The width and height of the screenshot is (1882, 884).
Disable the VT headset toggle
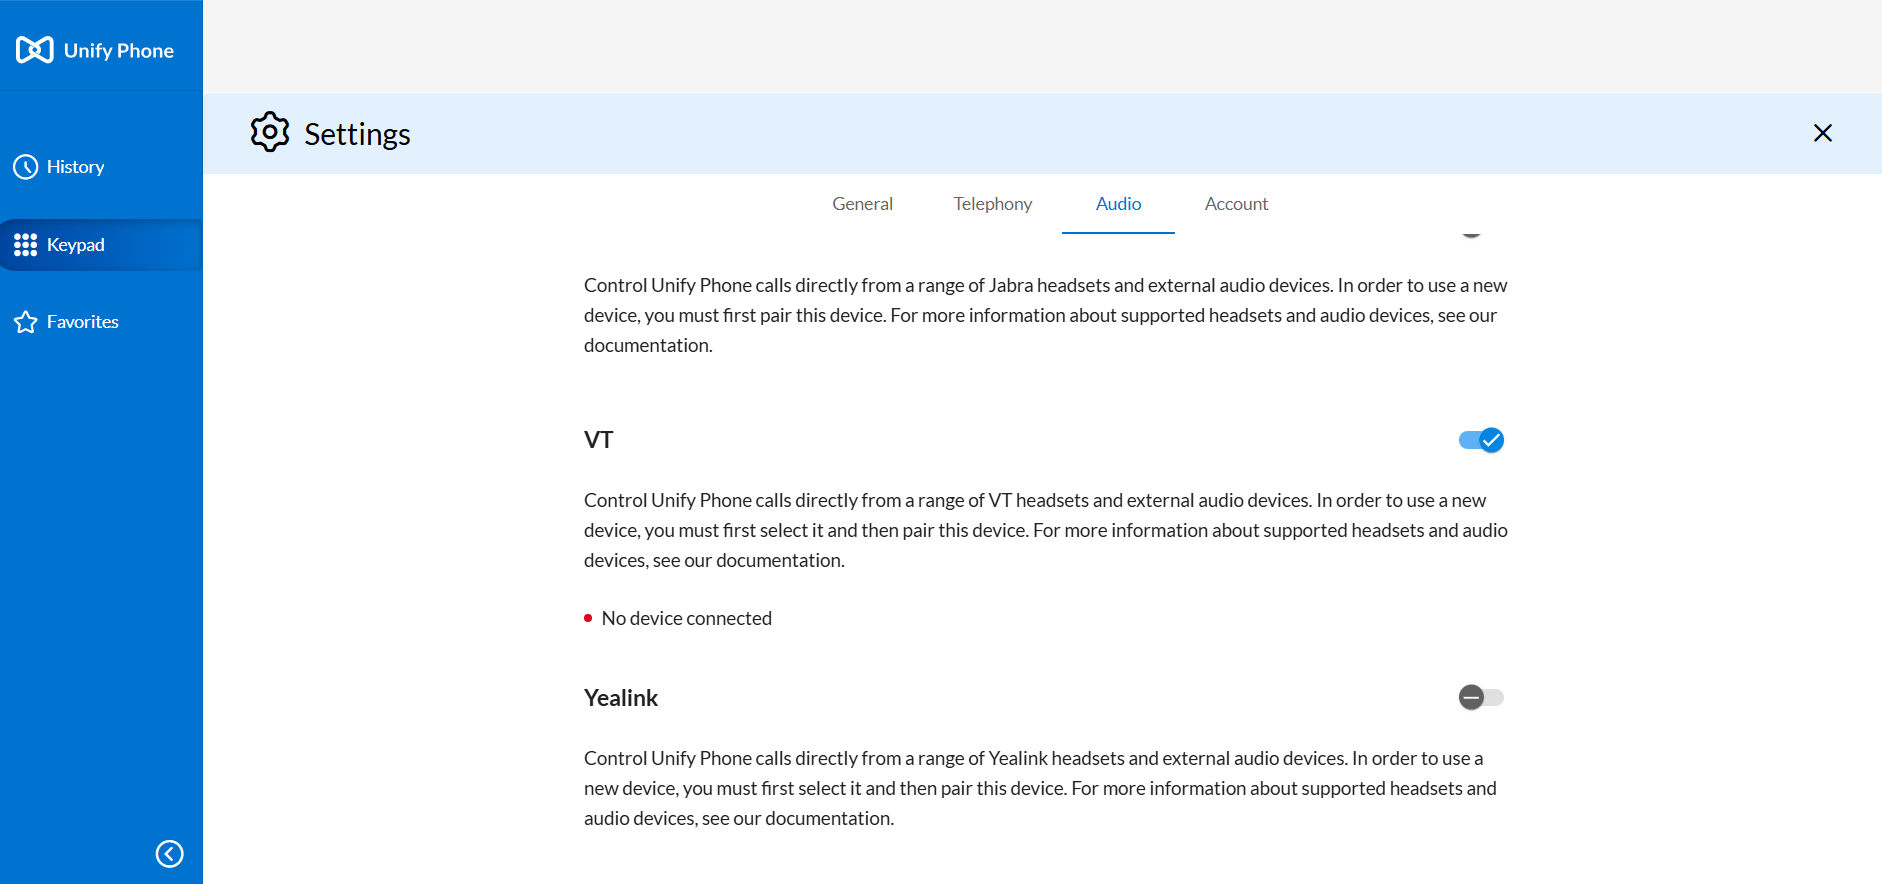coord(1481,440)
